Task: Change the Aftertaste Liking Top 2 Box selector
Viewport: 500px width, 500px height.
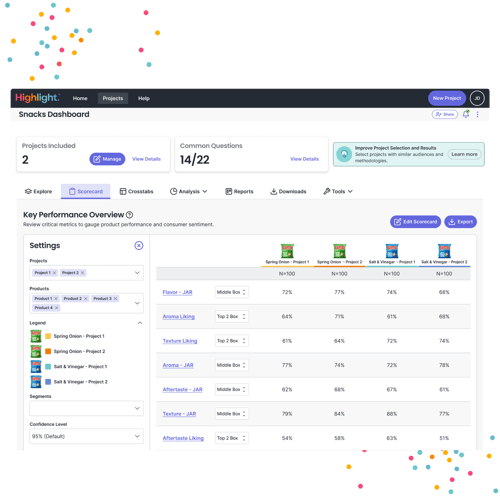Action: click(232, 438)
